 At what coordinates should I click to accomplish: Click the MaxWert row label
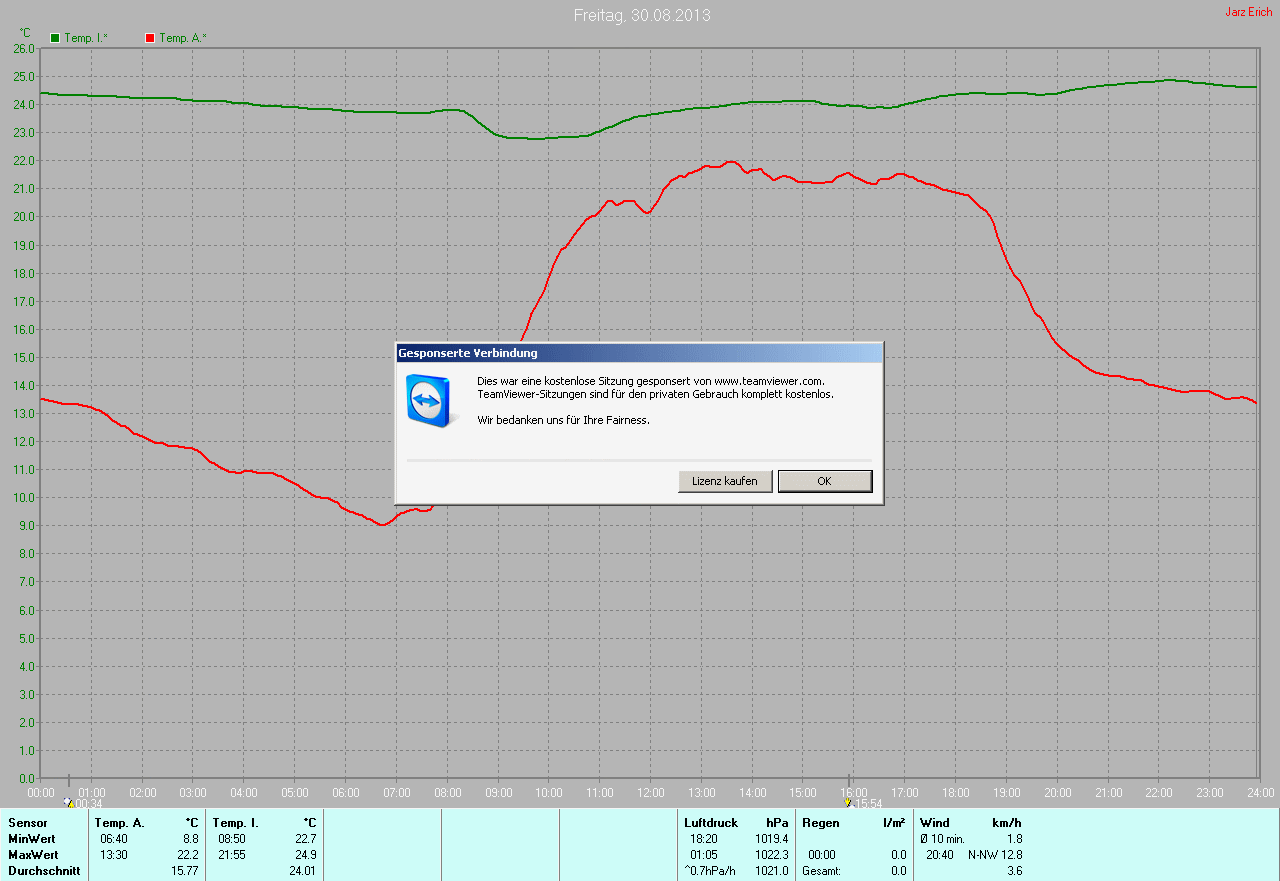pyautogui.click(x=33, y=855)
